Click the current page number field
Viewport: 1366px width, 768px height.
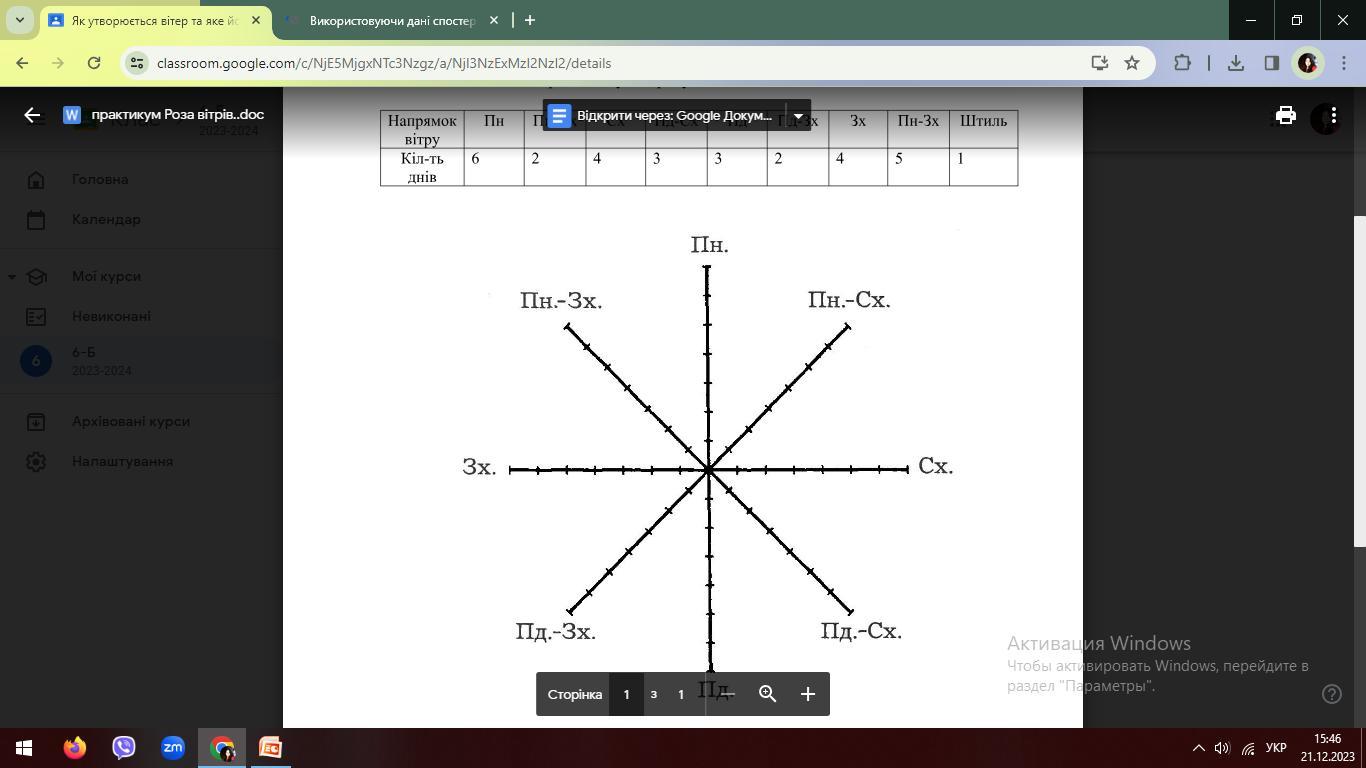pyautogui.click(x=626, y=694)
